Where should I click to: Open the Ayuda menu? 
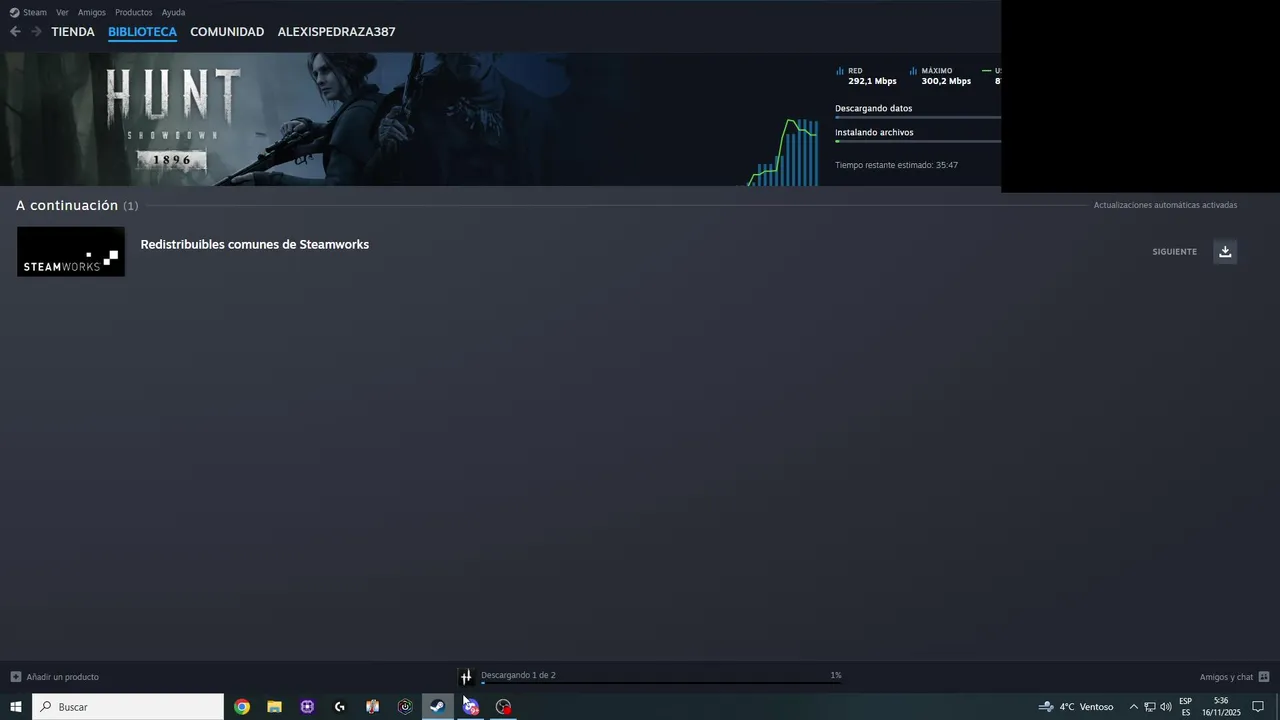(173, 12)
